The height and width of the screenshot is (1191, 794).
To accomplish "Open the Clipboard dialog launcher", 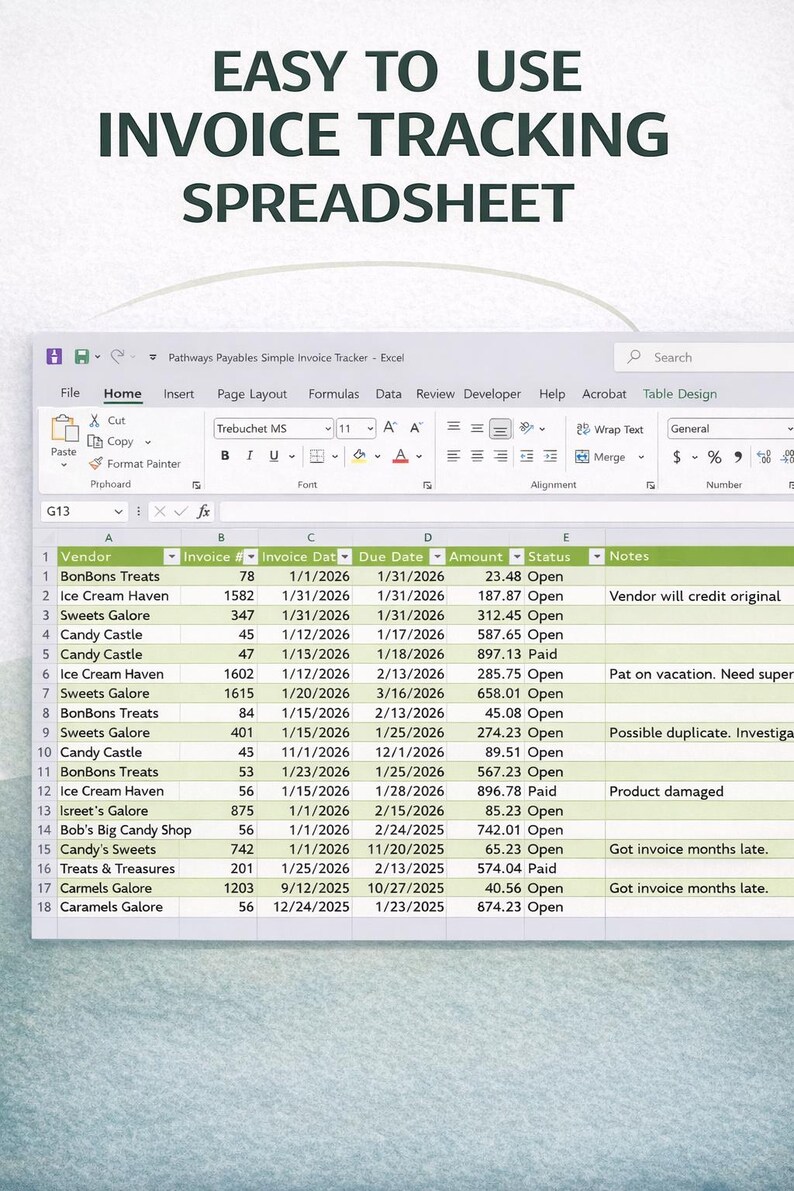I will 197,485.
